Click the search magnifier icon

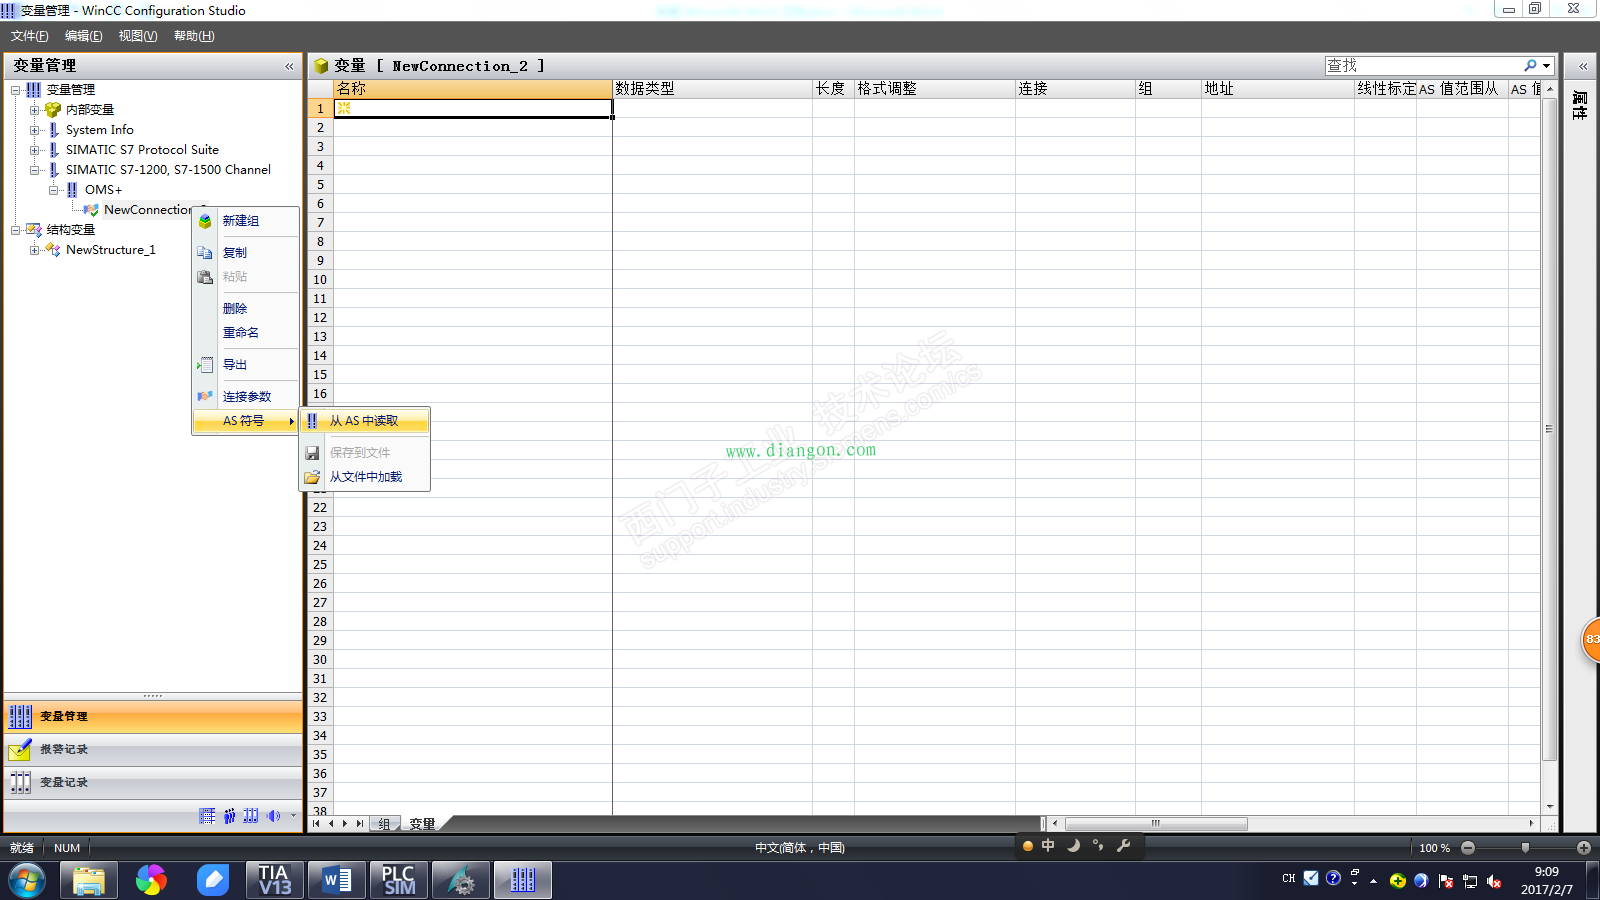[x=1530, y=66]
